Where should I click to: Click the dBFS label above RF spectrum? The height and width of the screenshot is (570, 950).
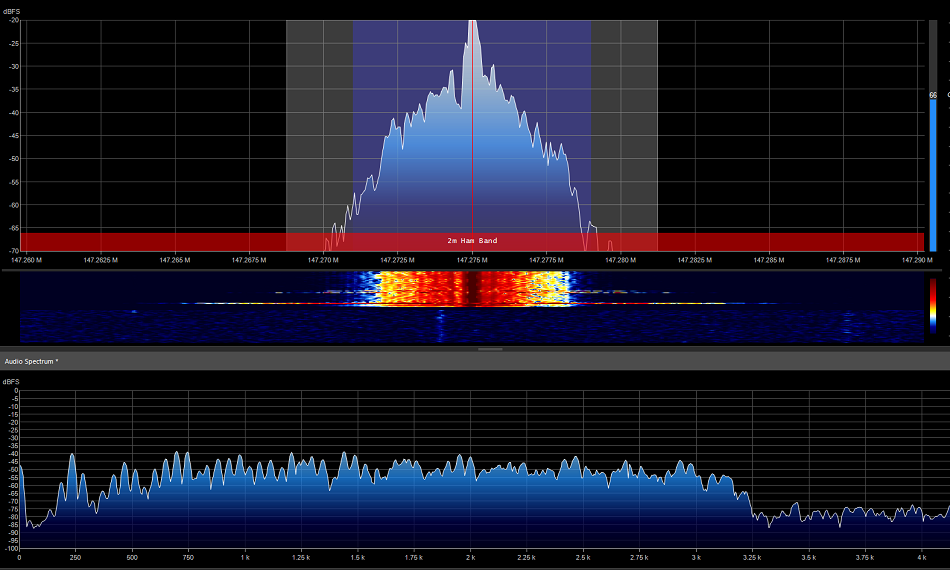click(12, 10)
